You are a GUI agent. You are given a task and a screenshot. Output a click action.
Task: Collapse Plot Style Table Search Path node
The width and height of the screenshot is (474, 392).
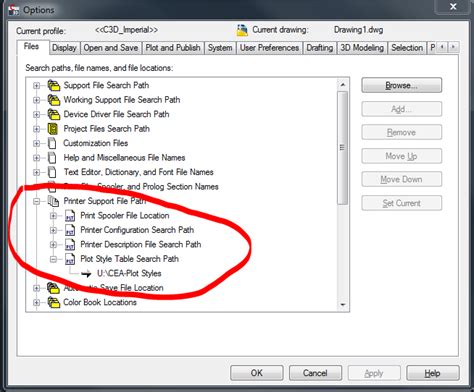(x=53, y=259)
